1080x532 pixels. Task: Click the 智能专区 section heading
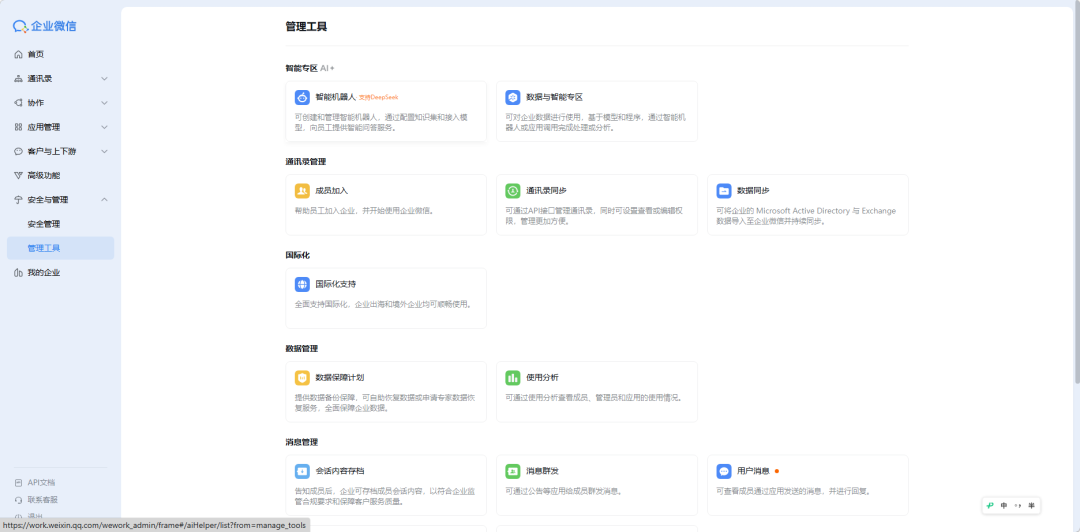click(302, 68)
